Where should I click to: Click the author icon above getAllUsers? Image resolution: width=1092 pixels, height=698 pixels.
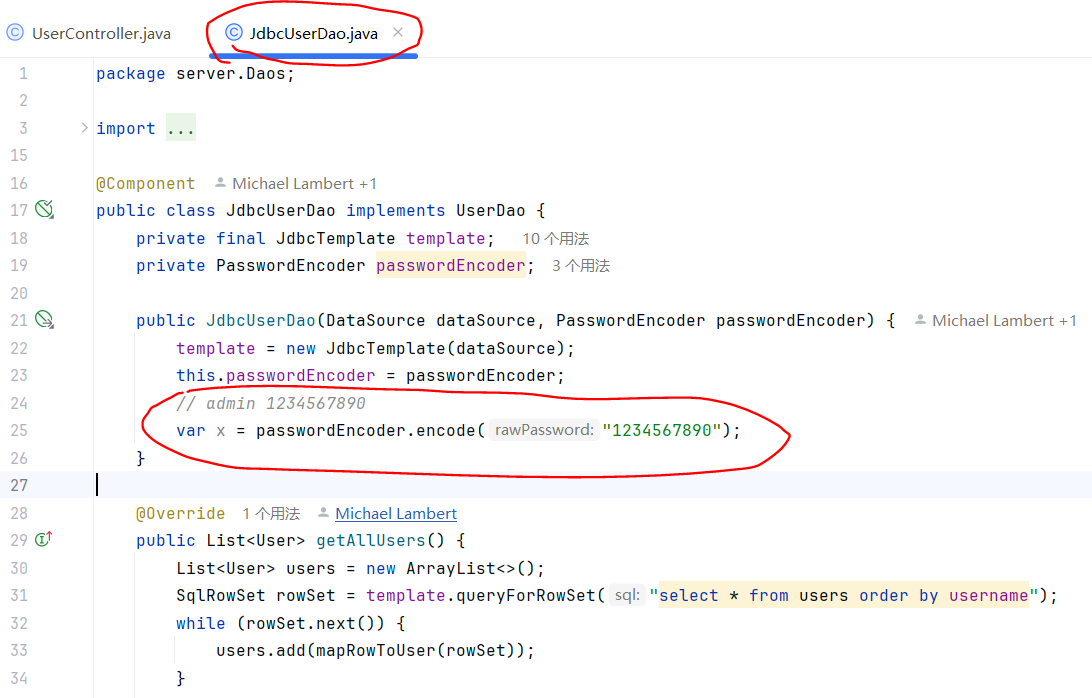tap(323, 513)
